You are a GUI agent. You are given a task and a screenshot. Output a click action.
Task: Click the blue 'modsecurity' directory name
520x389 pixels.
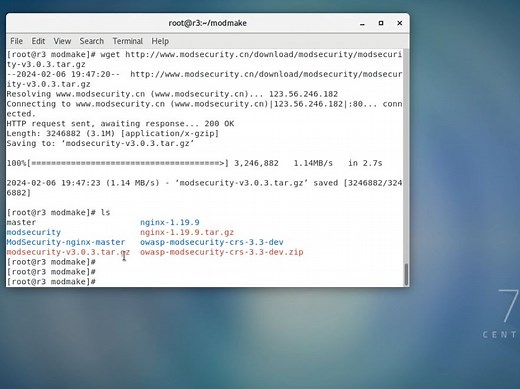coord(34,232)
